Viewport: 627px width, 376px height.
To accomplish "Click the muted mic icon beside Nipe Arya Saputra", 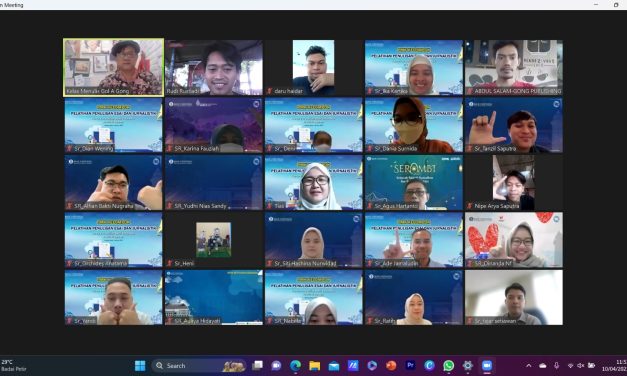I will pos(469,206).
